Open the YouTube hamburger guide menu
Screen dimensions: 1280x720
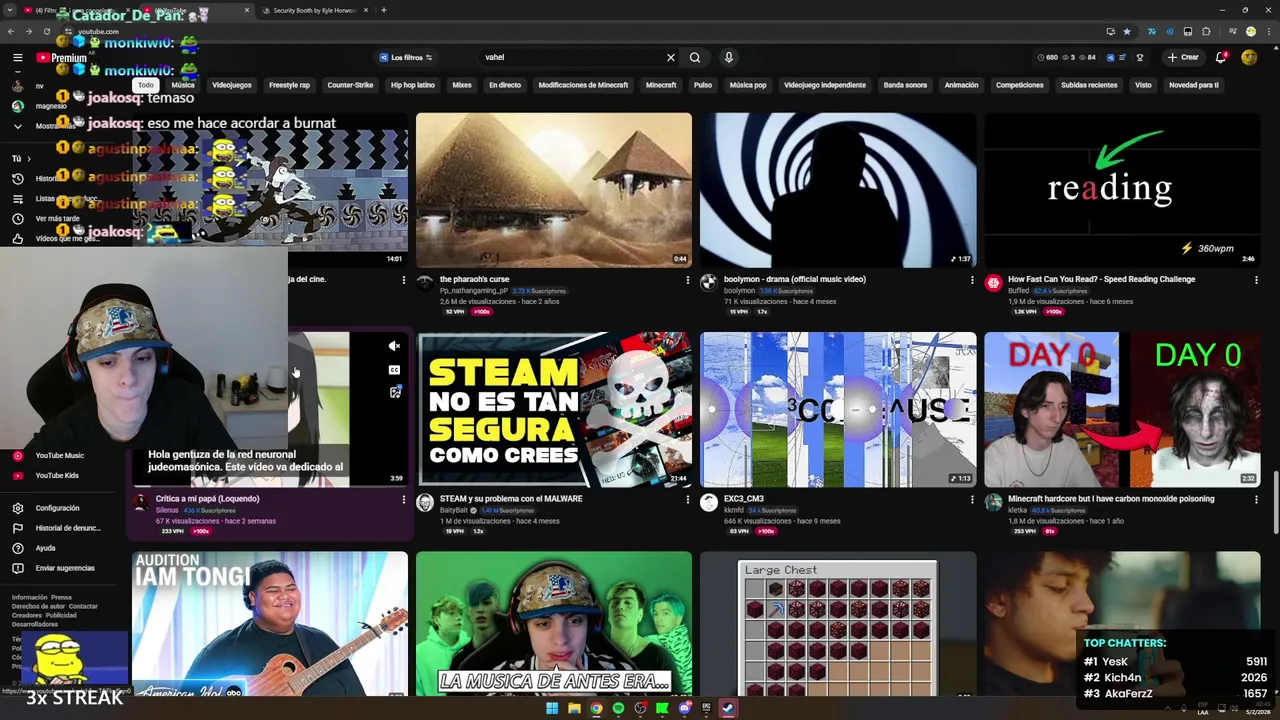(x=17, y=58)
